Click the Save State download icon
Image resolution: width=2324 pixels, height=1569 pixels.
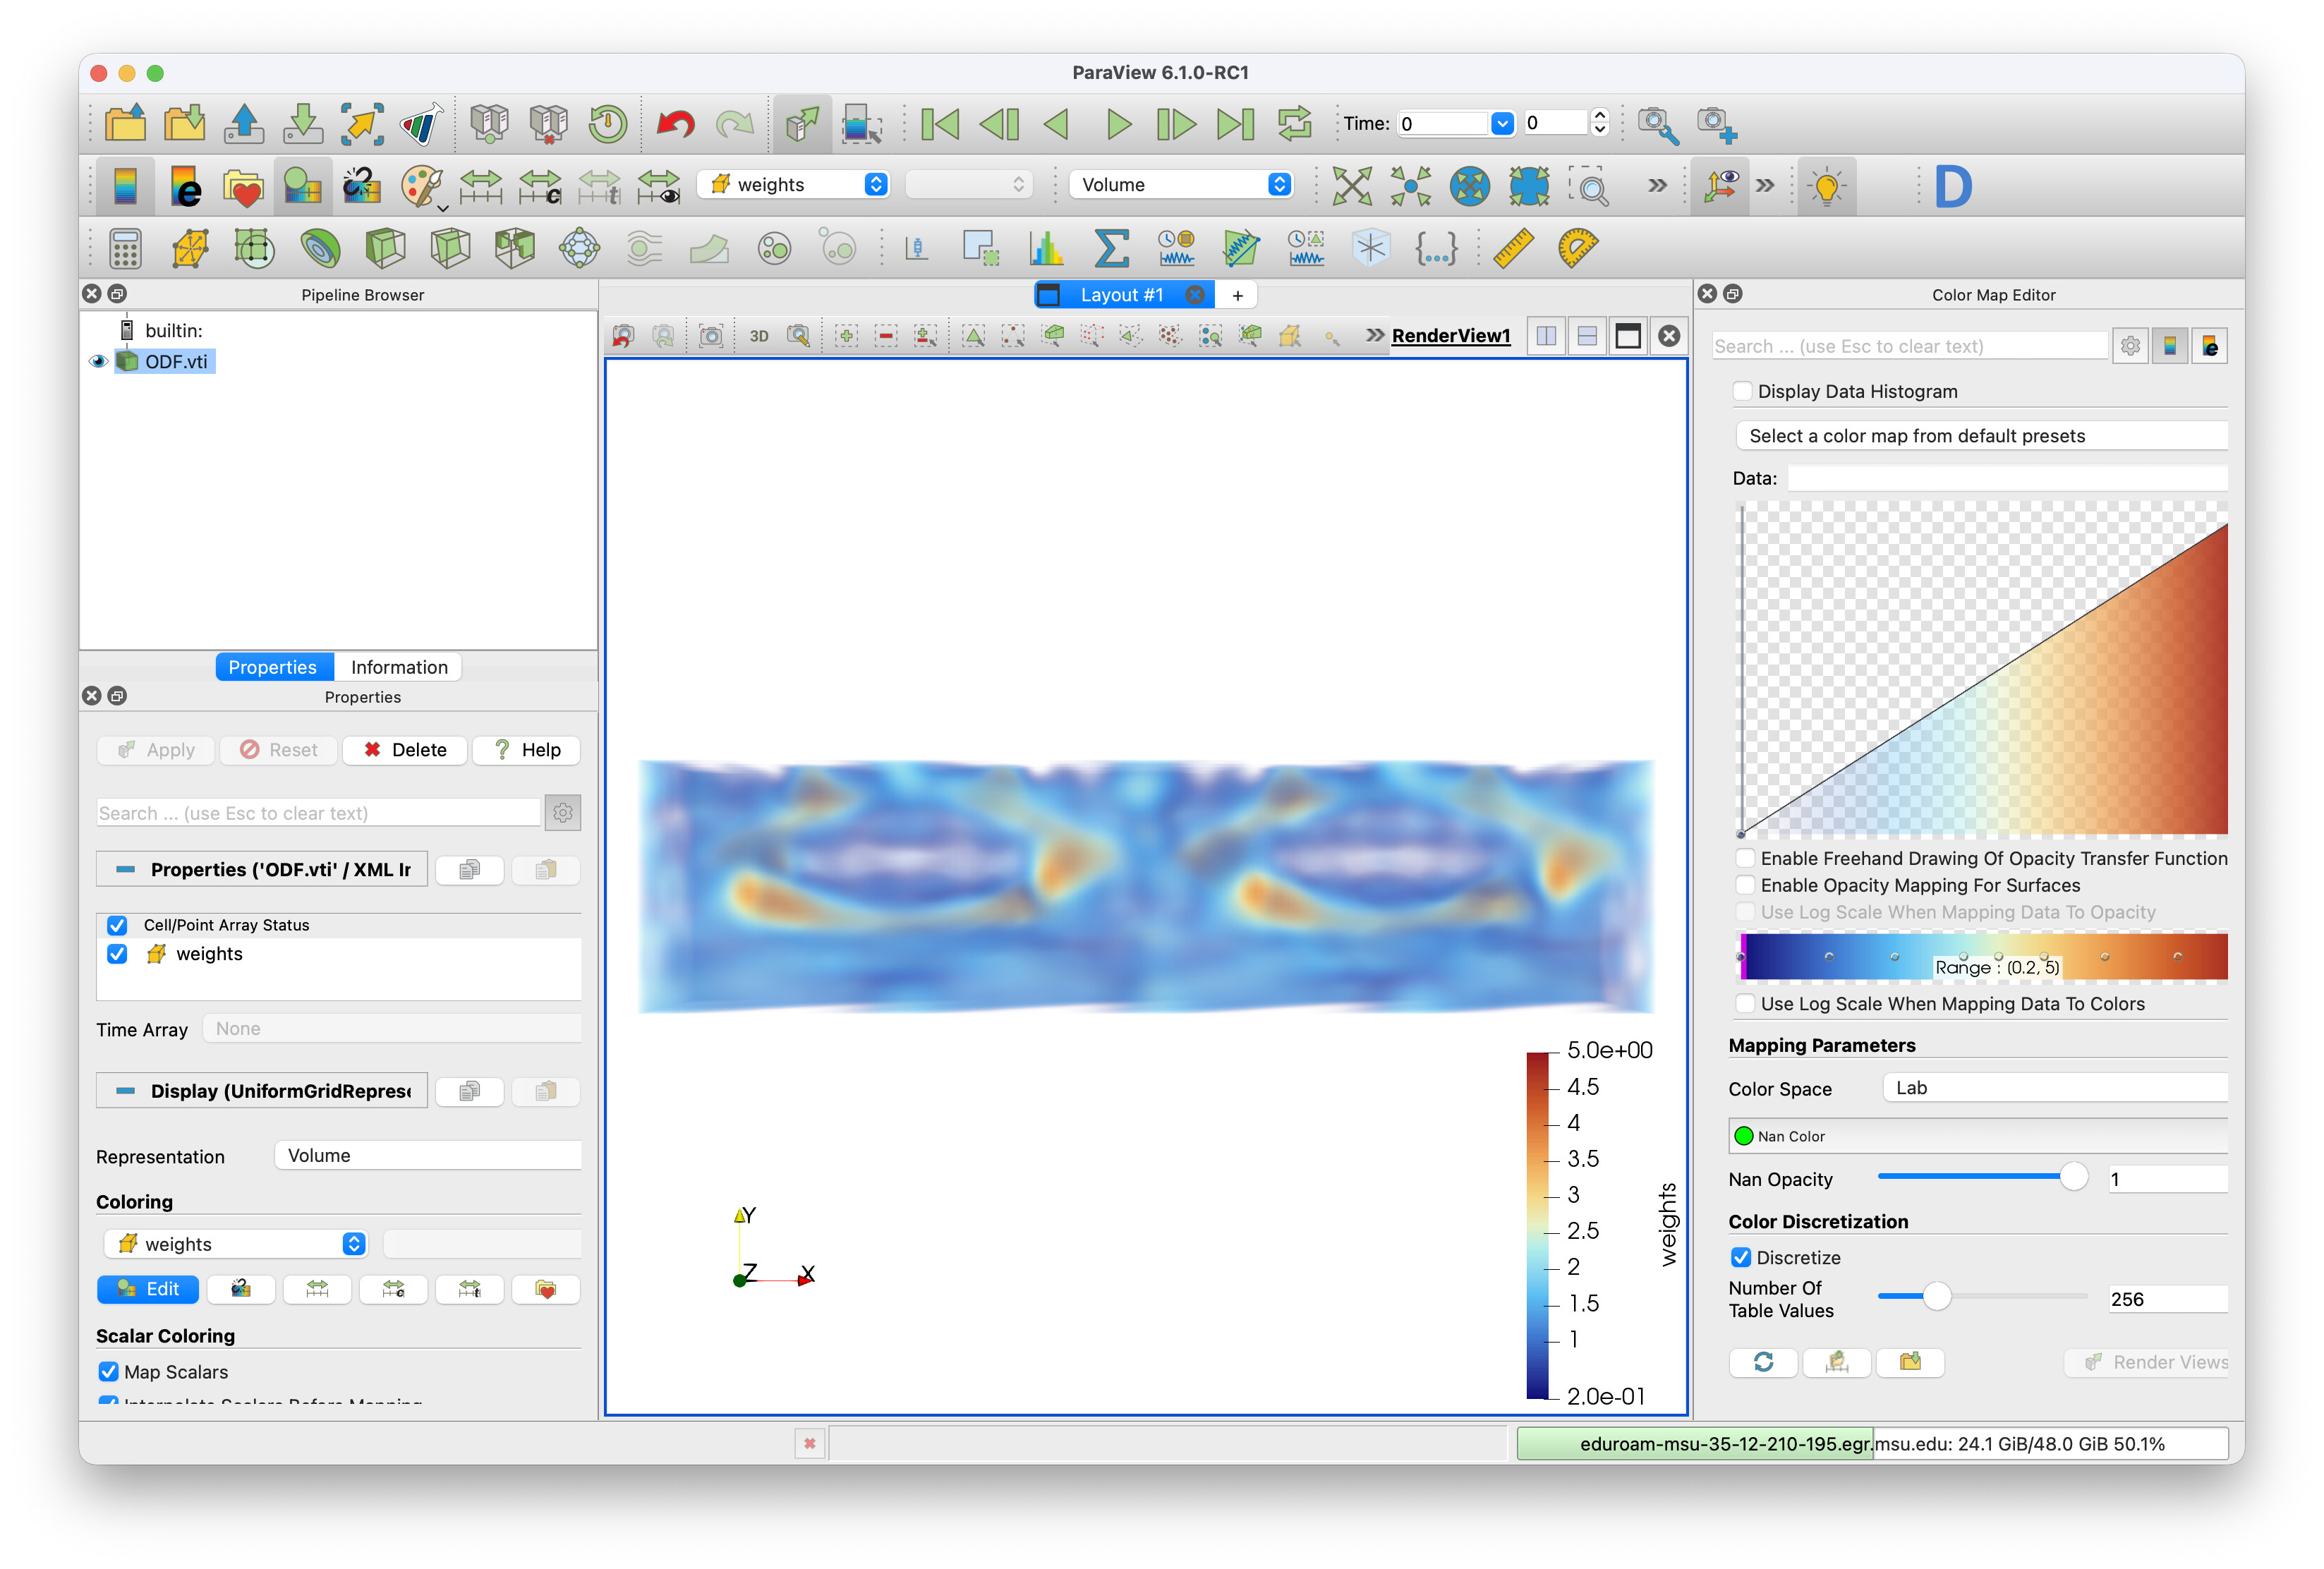coord(302,124)
